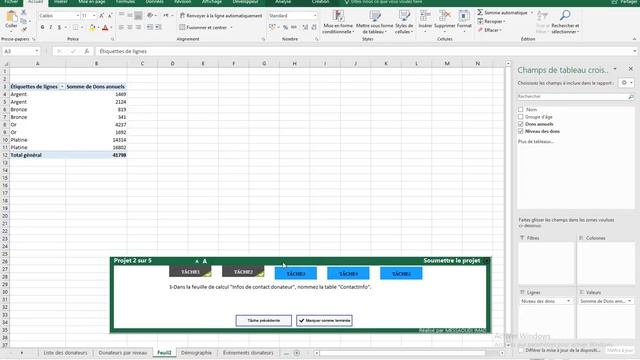
Task: Open the Démographie sheet tab
Action: (x=196, y=353)
